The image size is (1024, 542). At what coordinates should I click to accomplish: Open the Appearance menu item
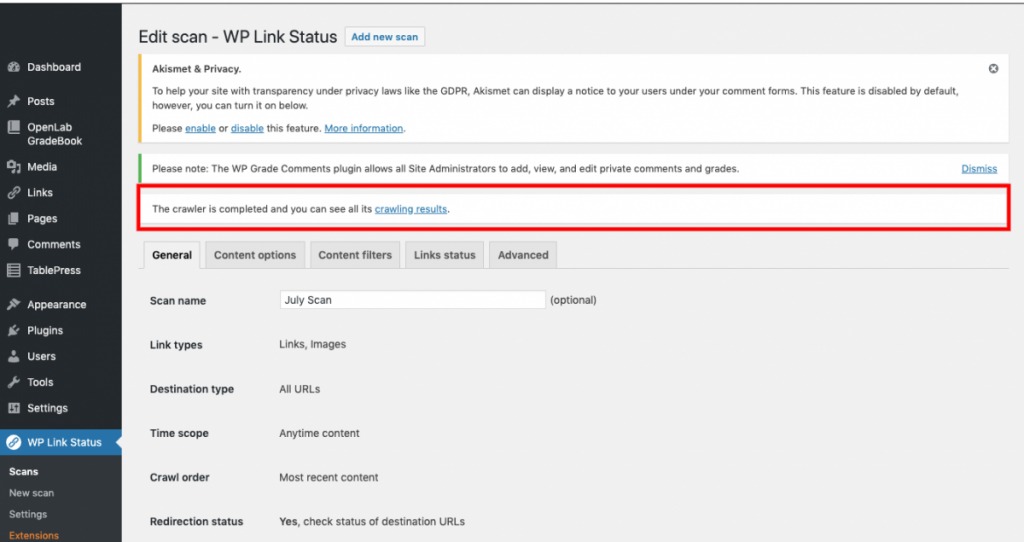tap(56, 305)
